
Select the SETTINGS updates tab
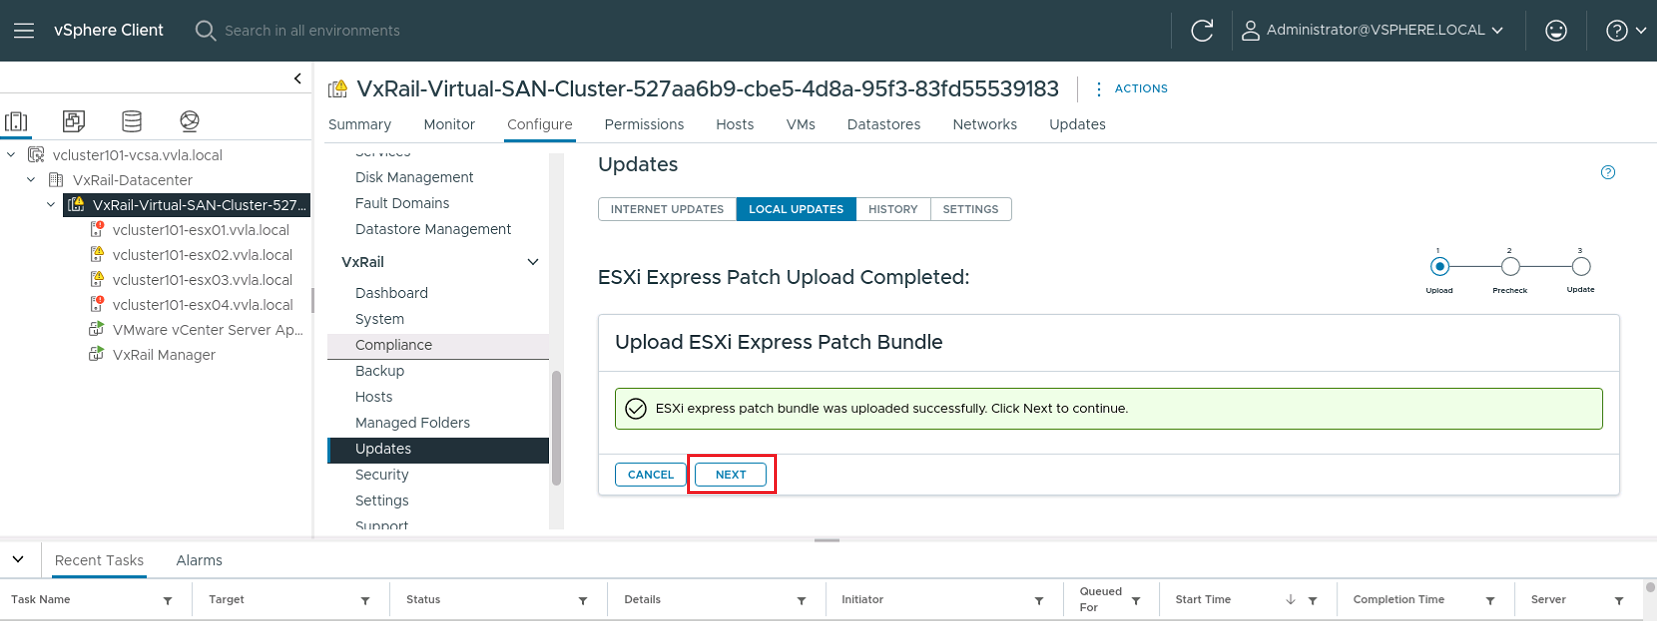click(x=970, y=209)
